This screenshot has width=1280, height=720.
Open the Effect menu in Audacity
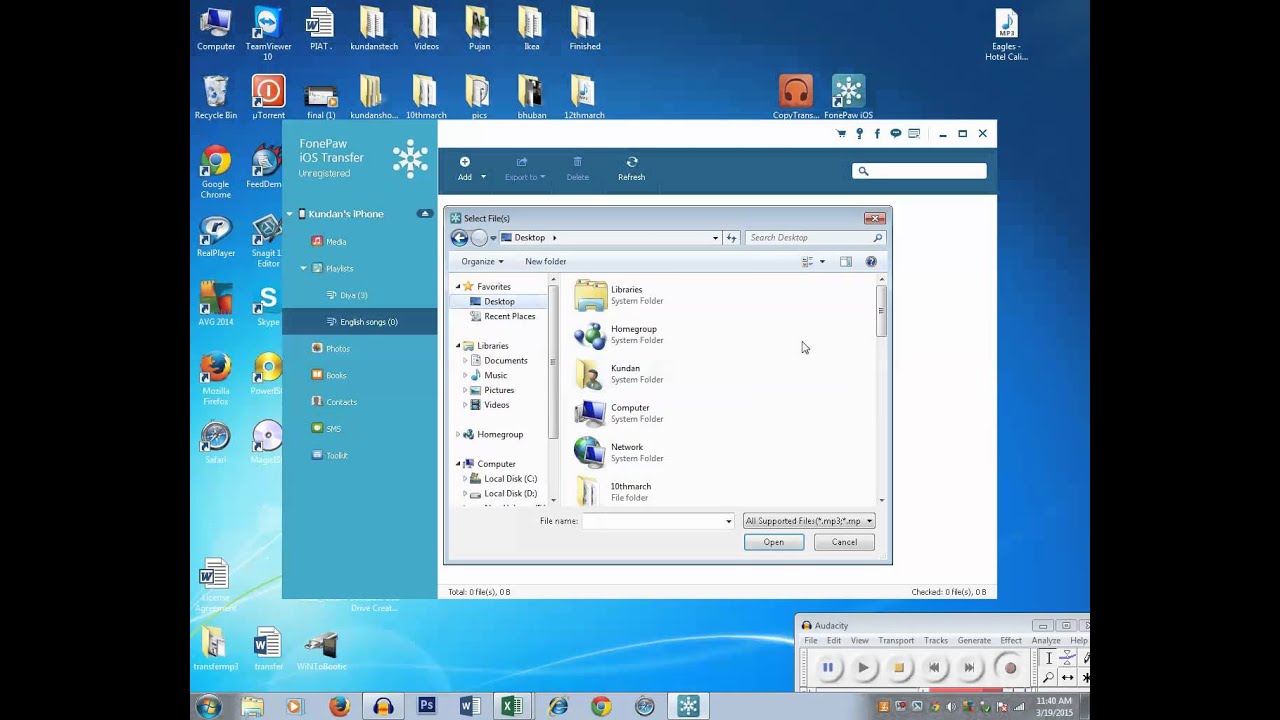coord(1011,641)
